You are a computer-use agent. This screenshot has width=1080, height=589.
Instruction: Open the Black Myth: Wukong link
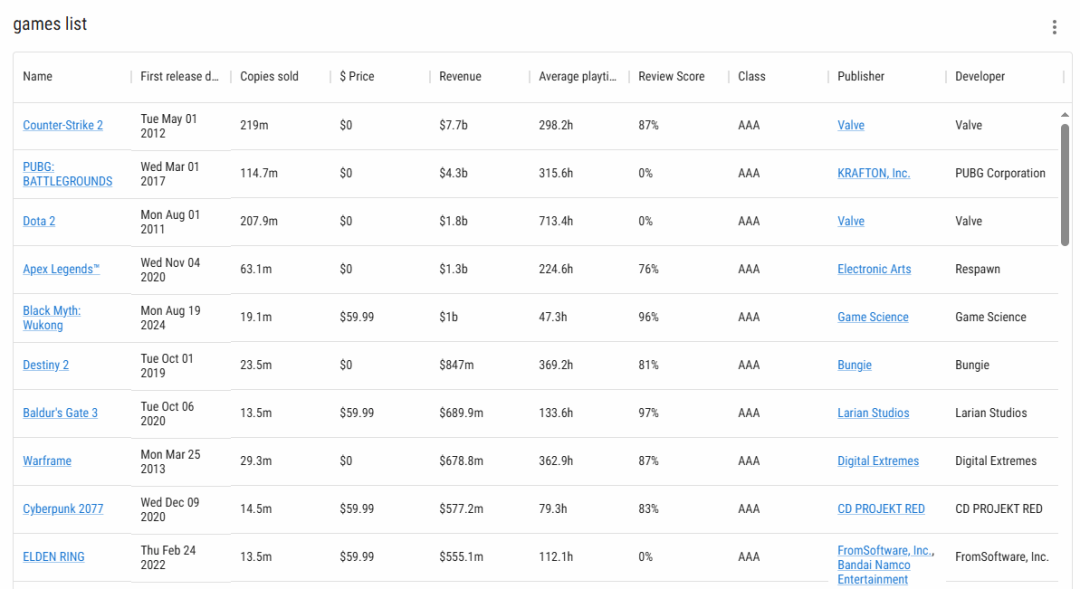coord(52,318)
